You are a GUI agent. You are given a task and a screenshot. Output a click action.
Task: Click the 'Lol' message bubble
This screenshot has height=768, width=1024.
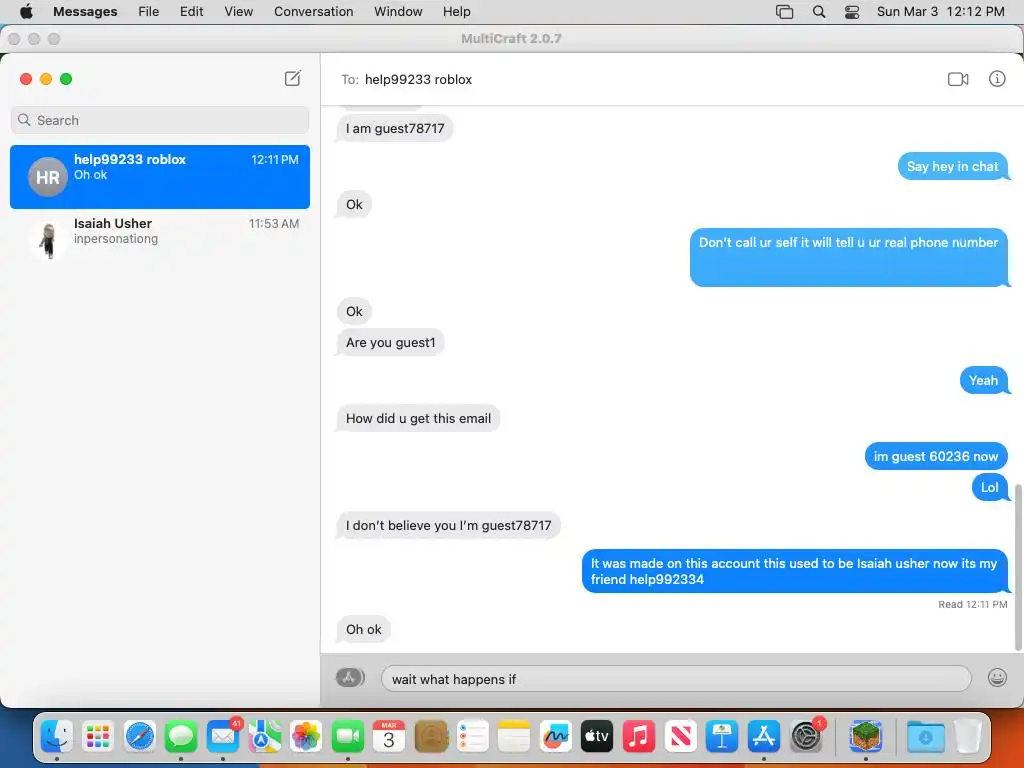pyautogui.click(x=989, y=487)
